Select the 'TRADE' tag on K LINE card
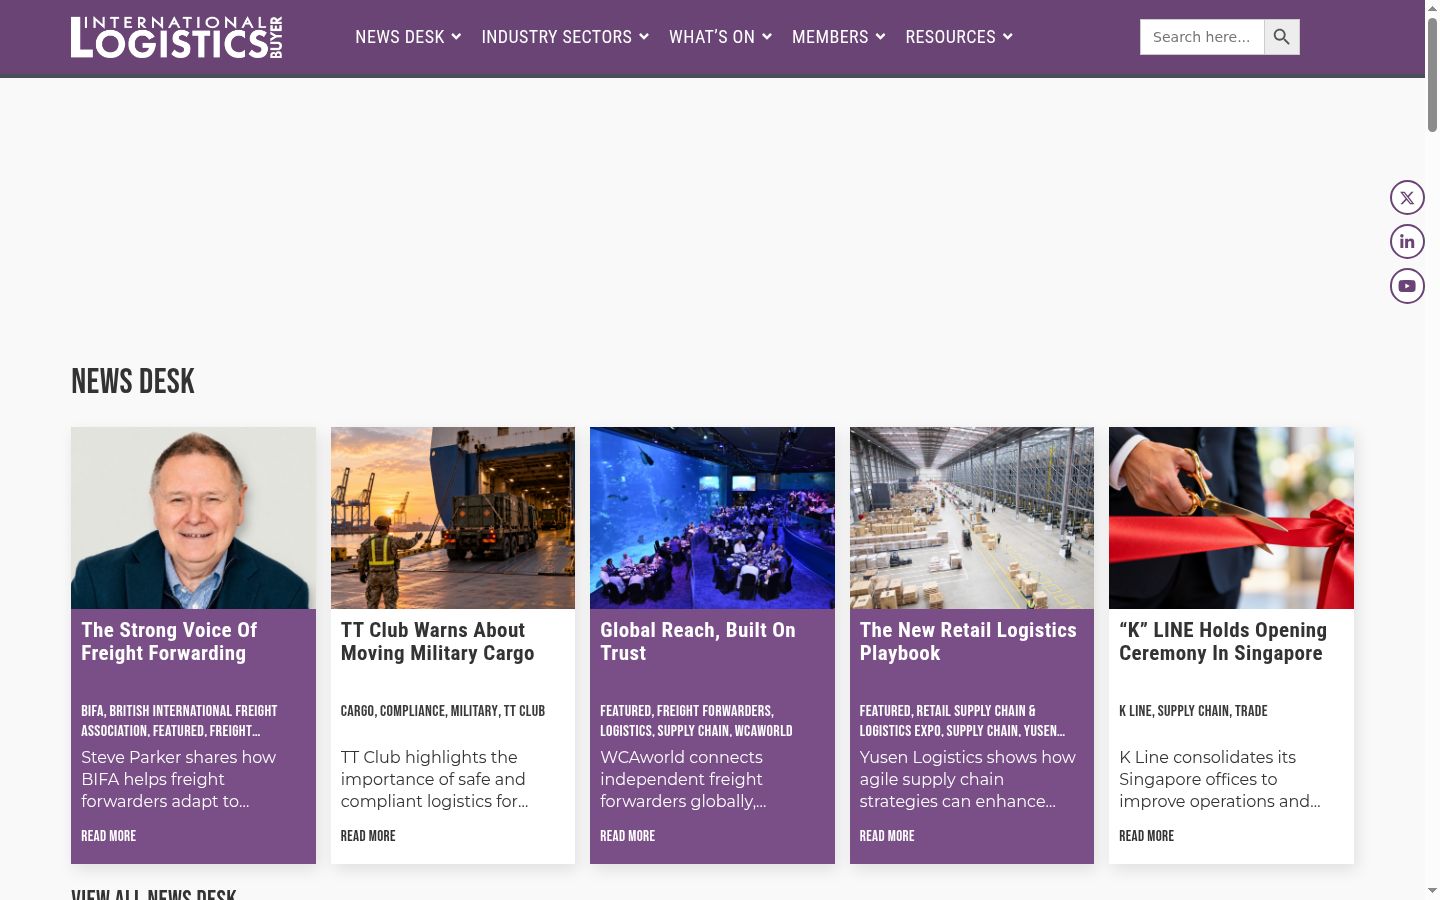 point(1251,711)
